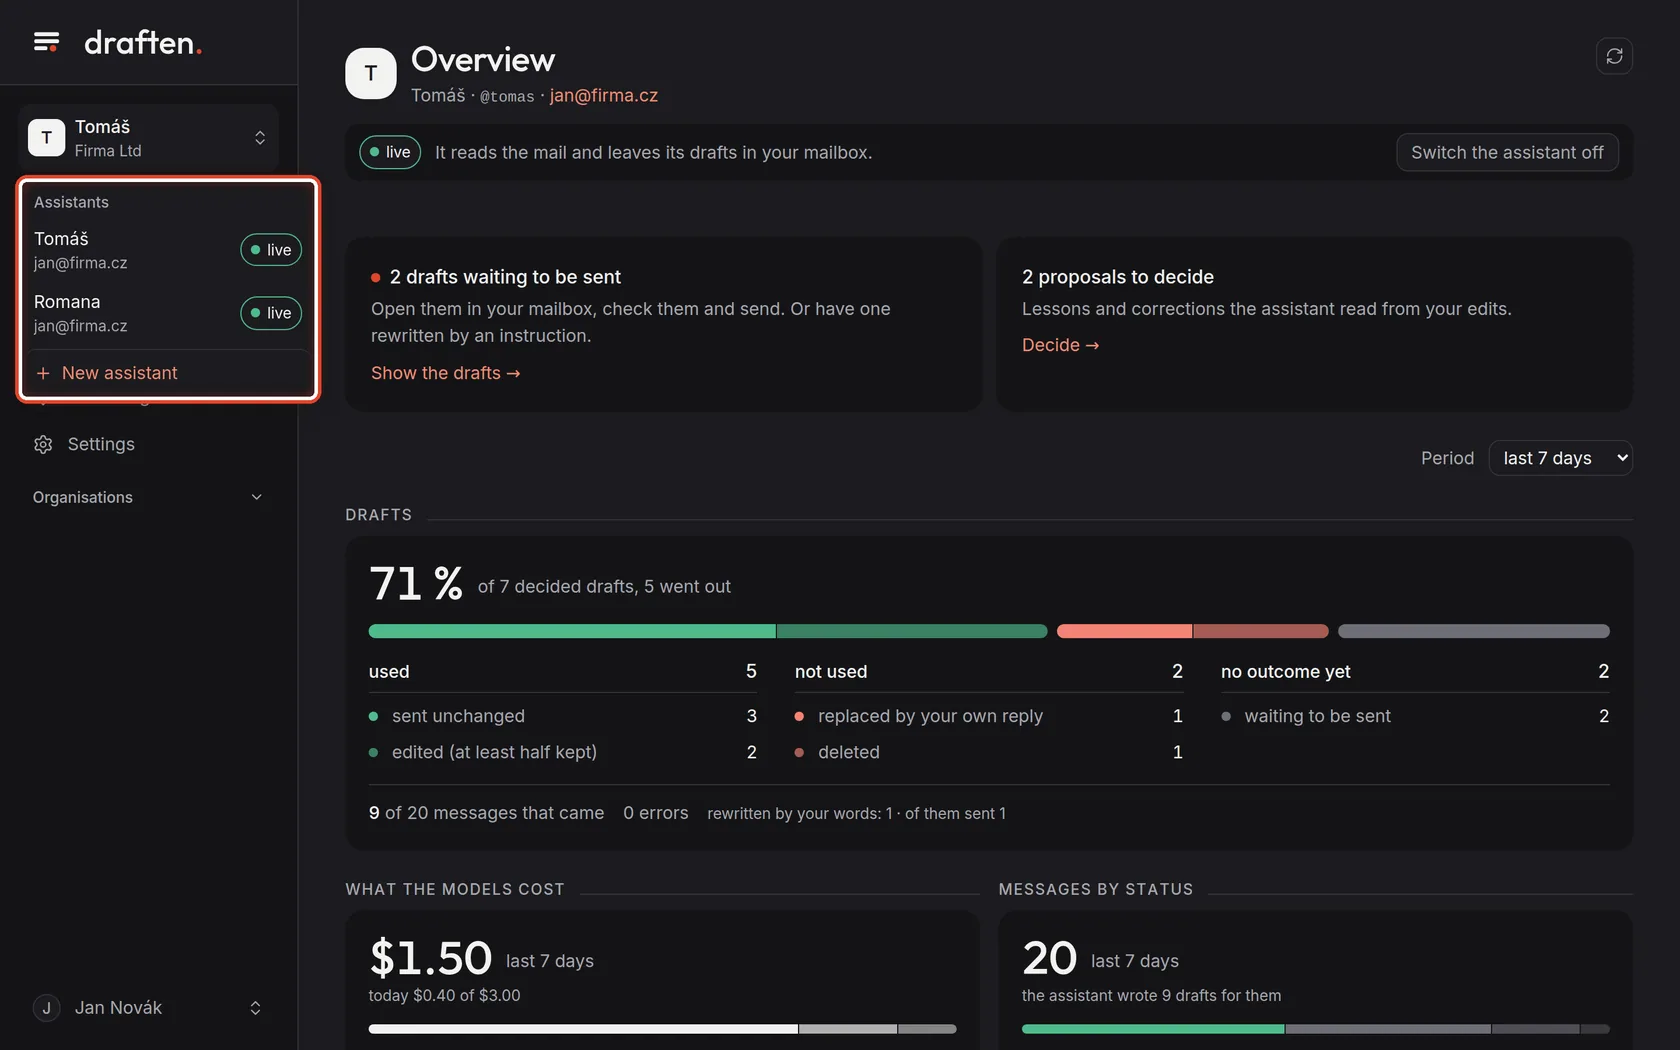Click the live status pill in the banner
1680x1050 pixels.
[390, 152]
